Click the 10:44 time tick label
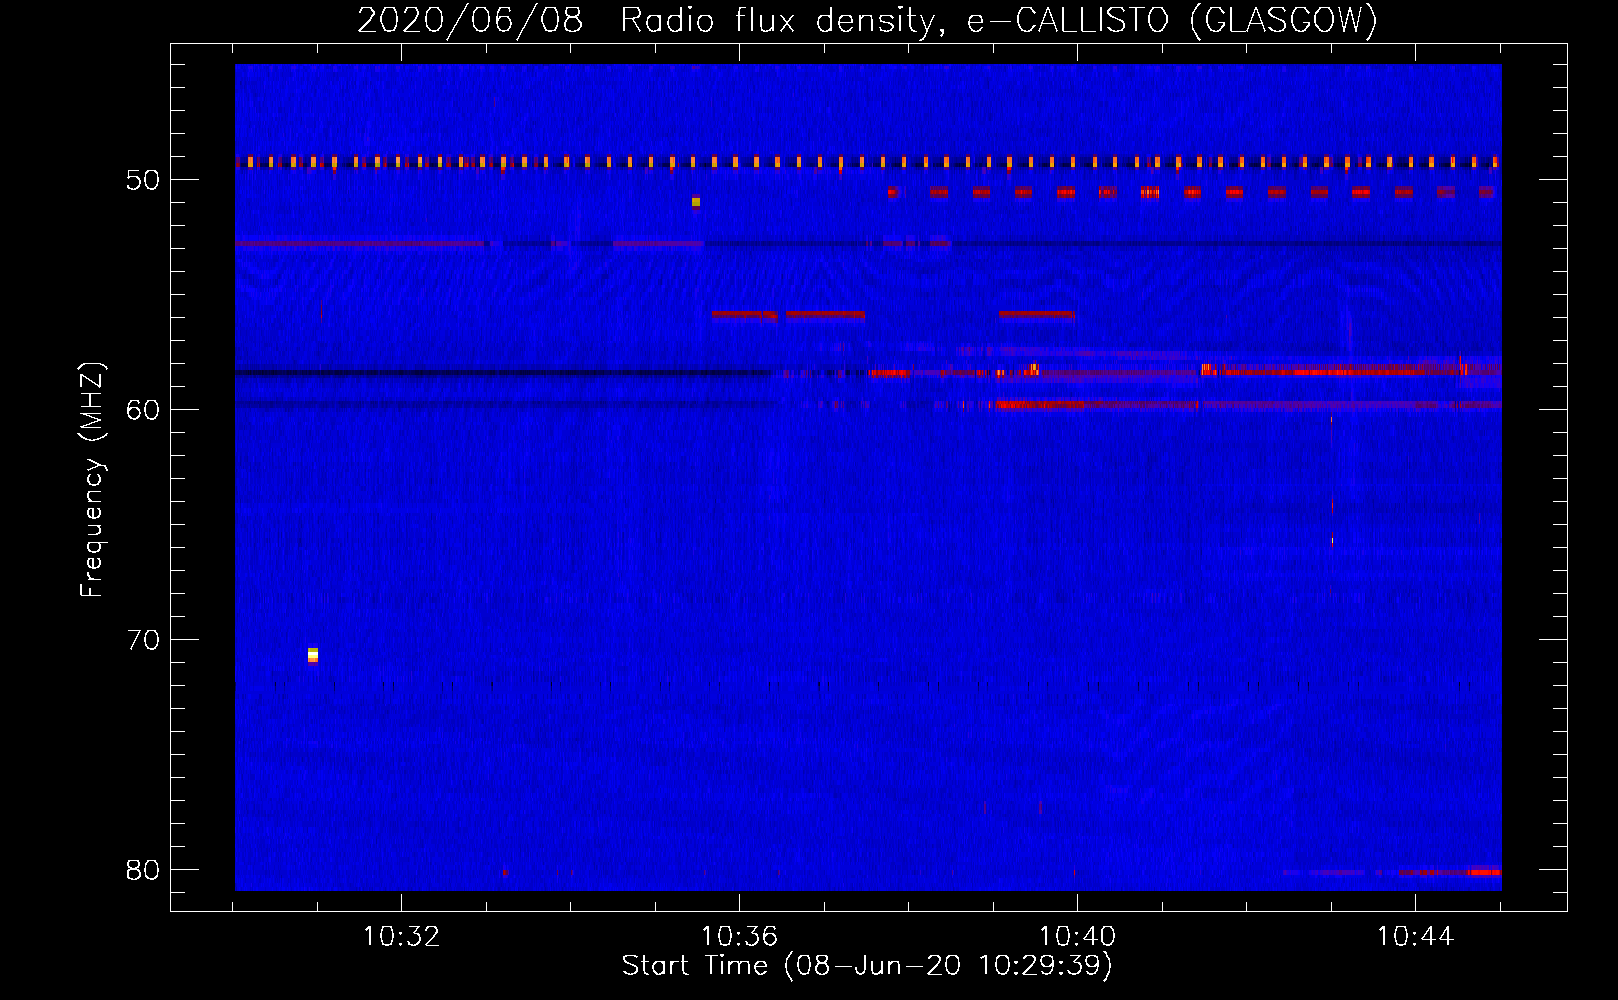 1415,937
